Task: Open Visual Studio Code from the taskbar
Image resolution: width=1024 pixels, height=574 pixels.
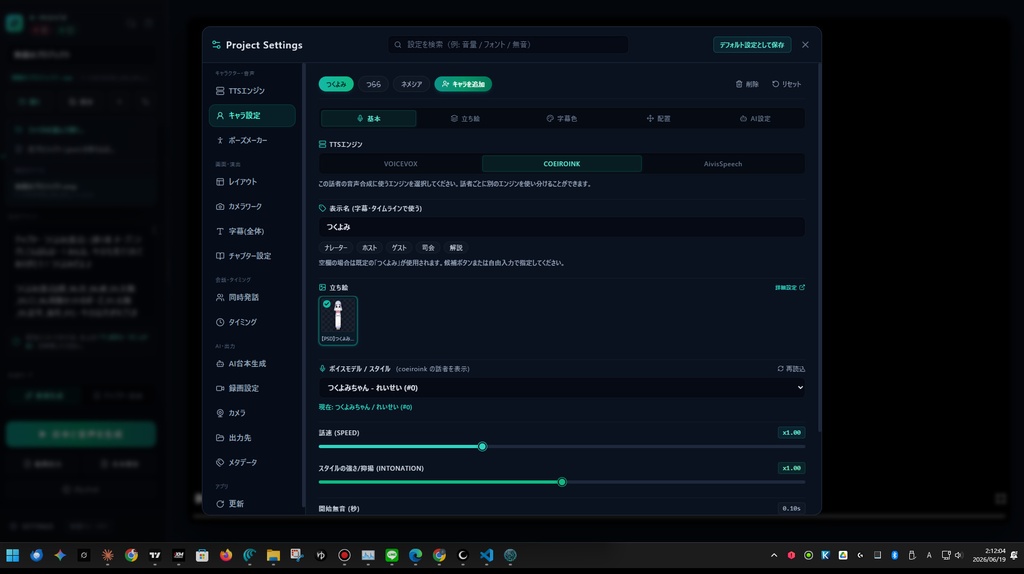Action: [487, 556]
